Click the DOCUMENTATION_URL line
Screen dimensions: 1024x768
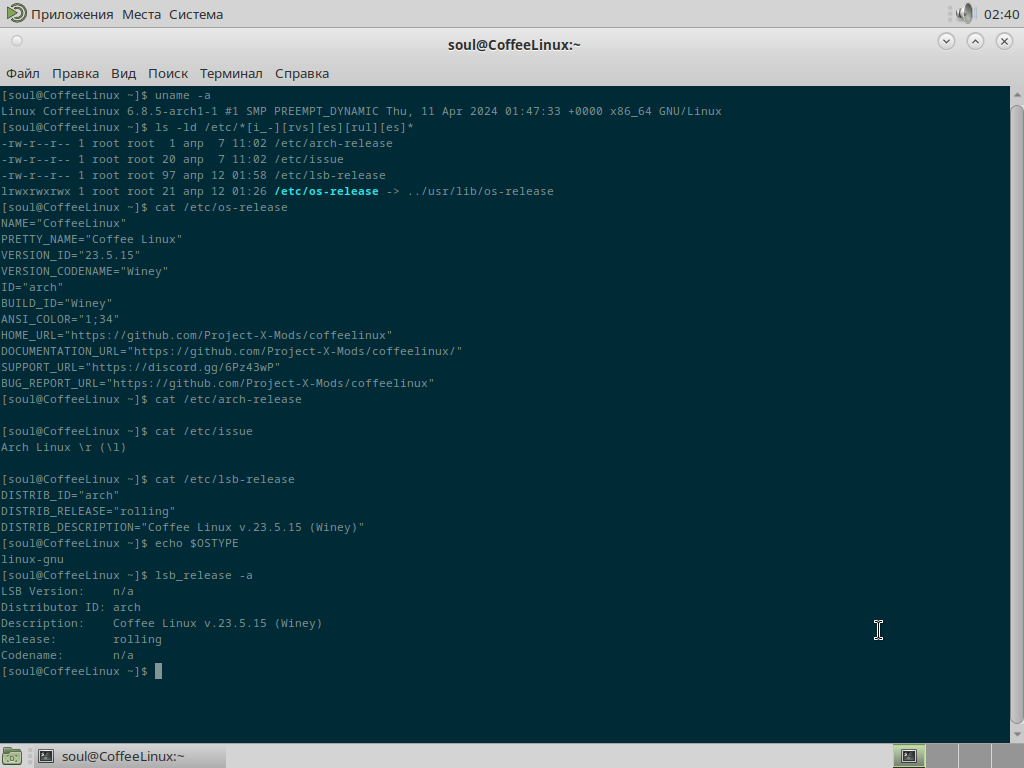(232, 351)
